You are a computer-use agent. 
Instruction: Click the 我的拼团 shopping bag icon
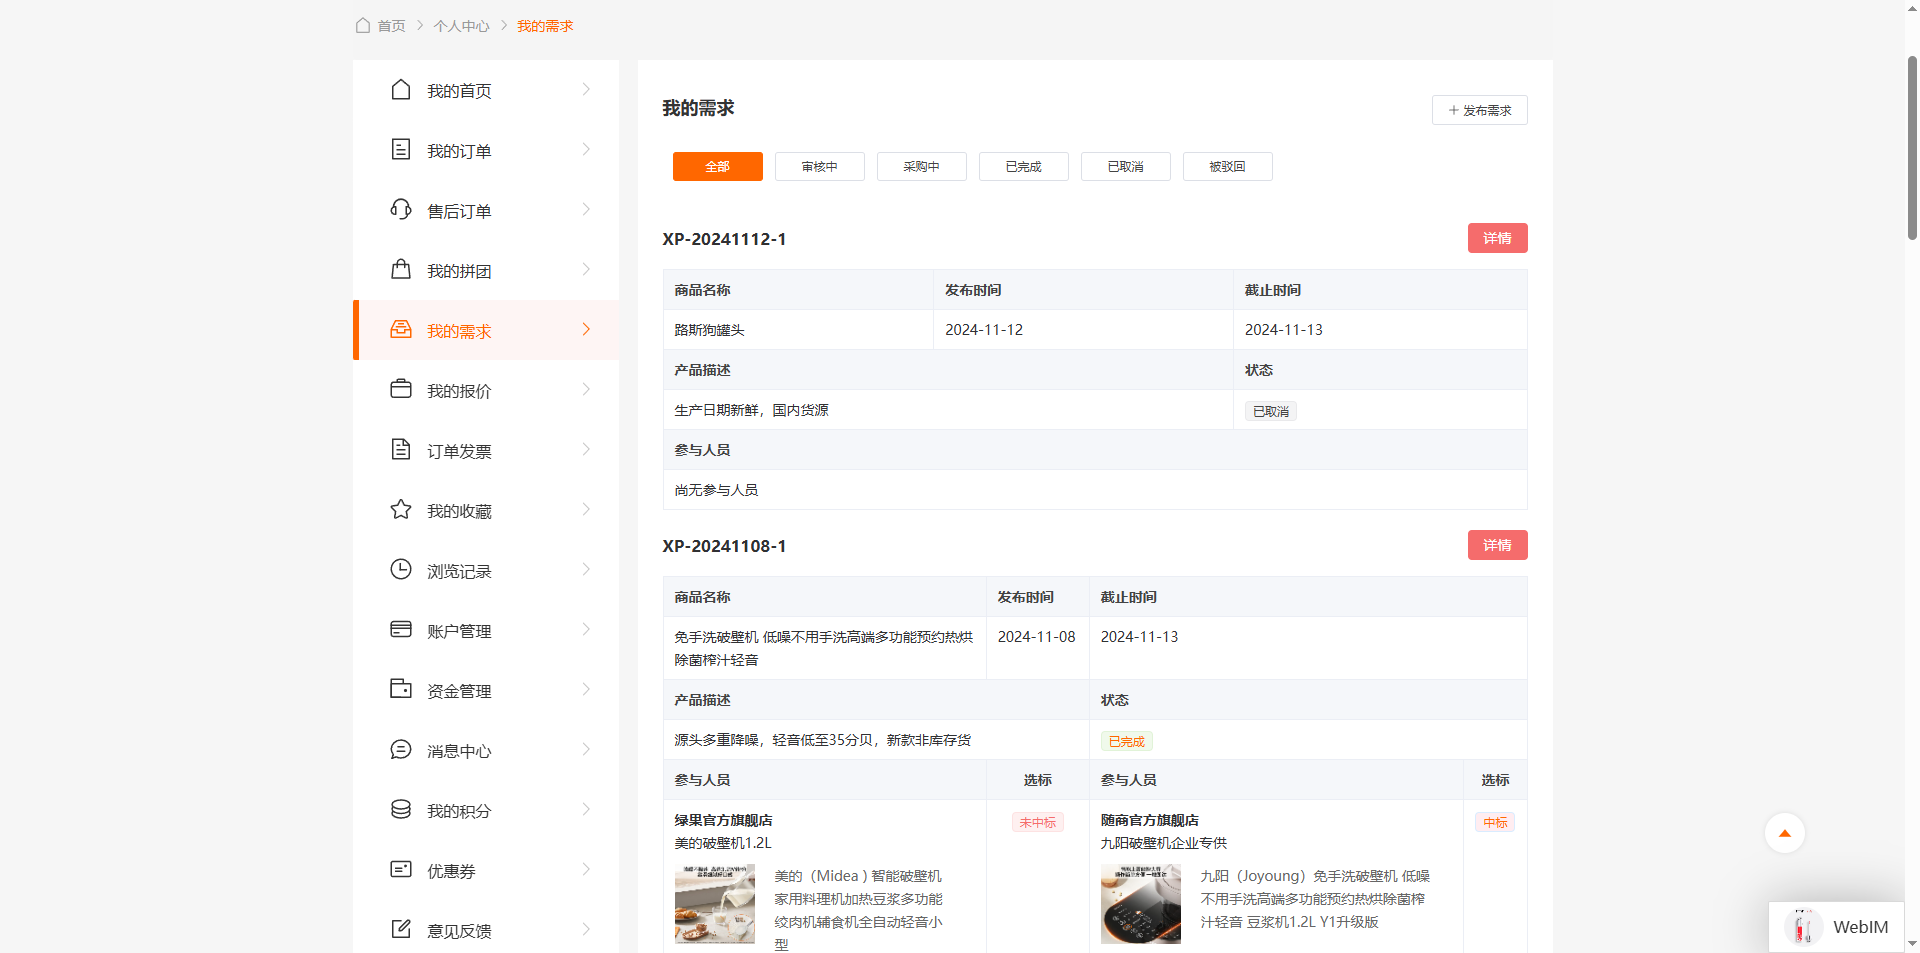(x=401, y=270)
